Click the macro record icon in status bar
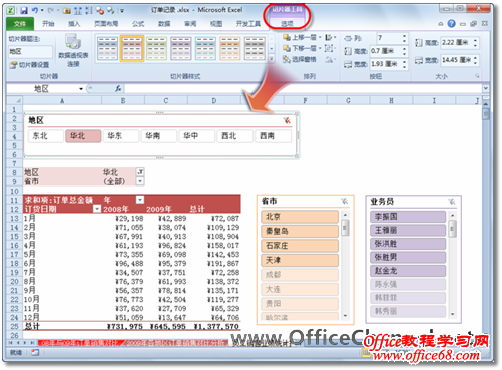This screenshot has width=502, height=370. 35,352
